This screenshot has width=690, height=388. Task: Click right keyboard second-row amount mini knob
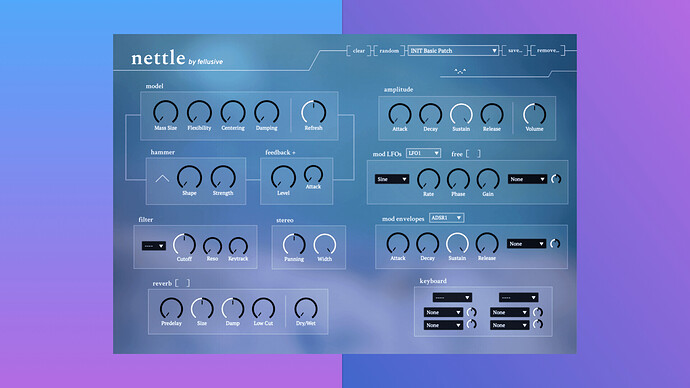[x=538, y=324]
